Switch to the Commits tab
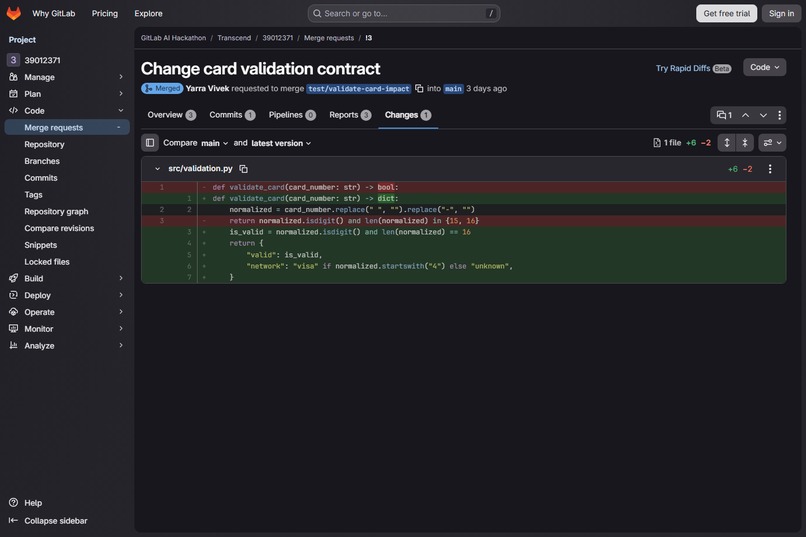 click(x=232, y=115)
